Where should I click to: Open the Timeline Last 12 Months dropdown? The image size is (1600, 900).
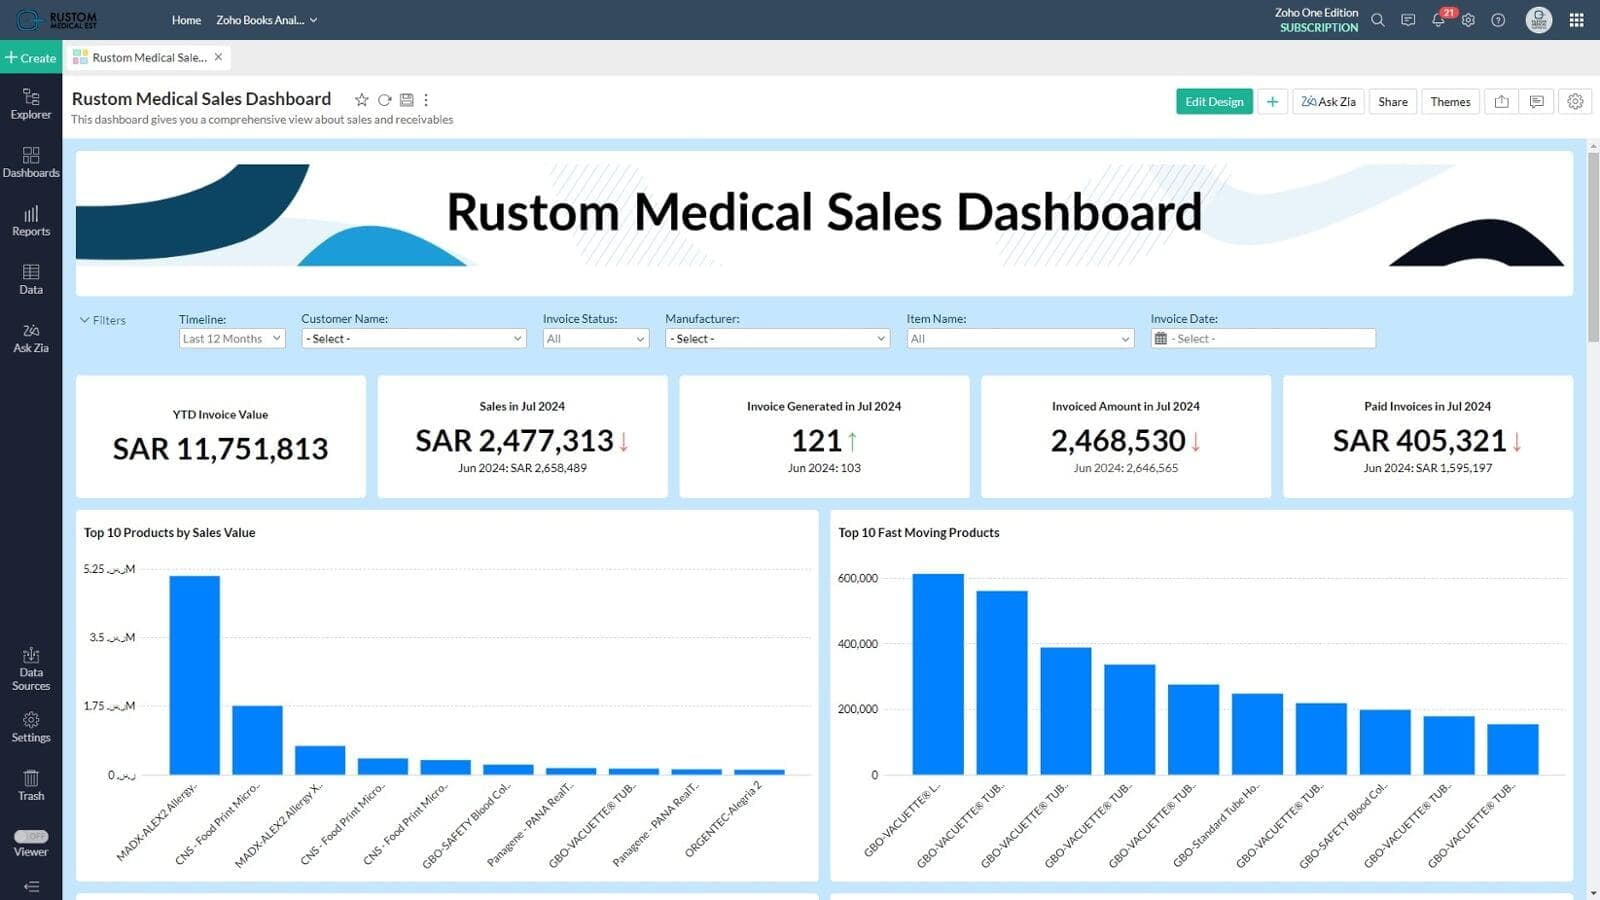[232, 339]
